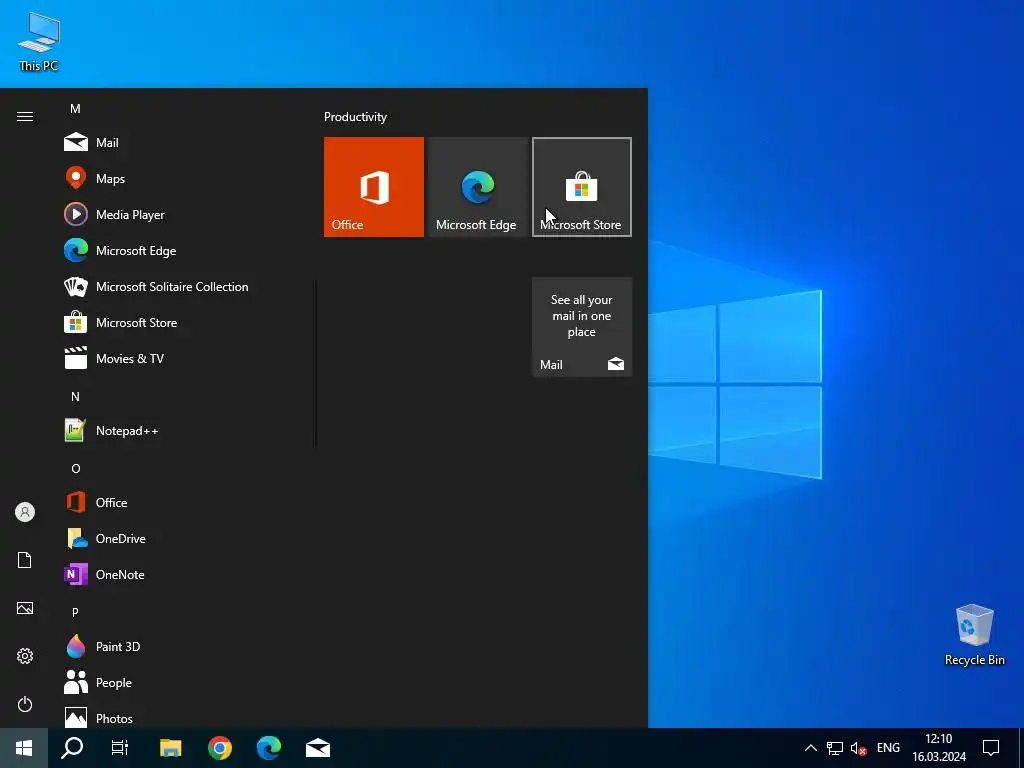Image resolution: width=1024 pixels, height=768 pixels.
Task: Open taskbar Search
Action: point(72,748)
